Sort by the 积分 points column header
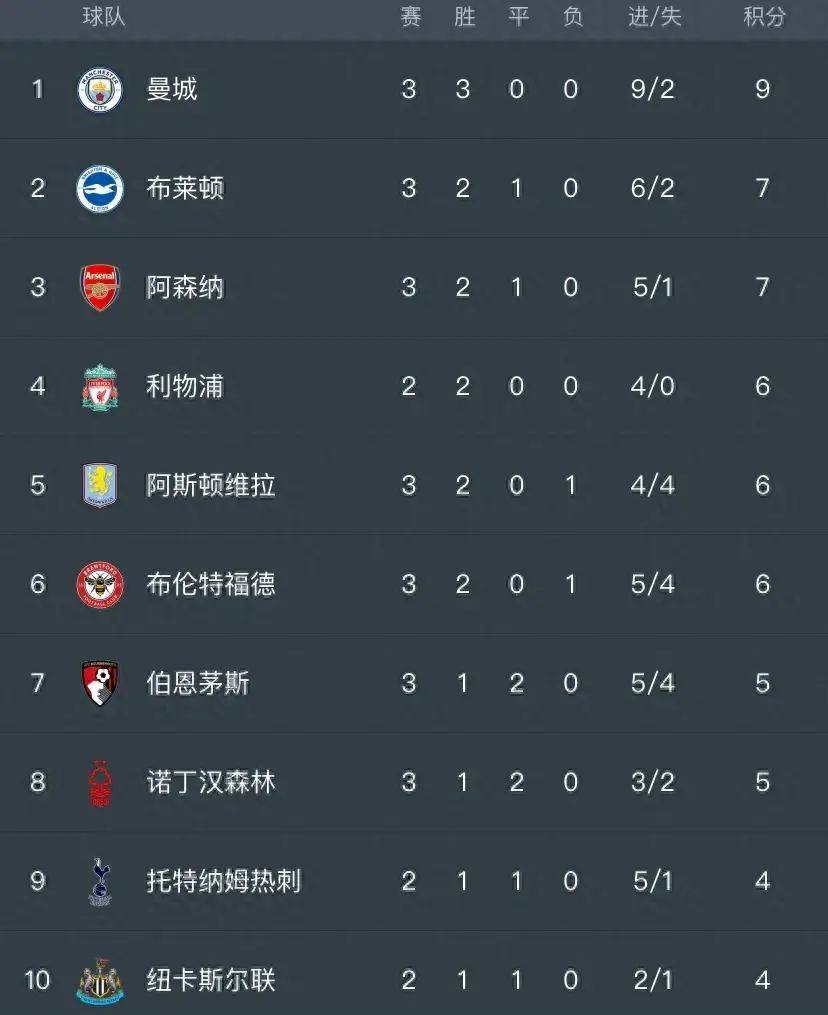The image size is (828, 1015). click(x=765, y=16)
